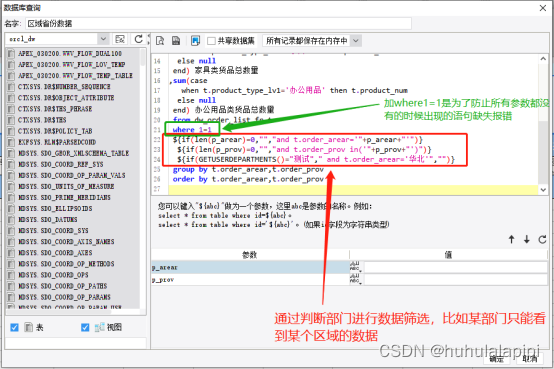Select MDSYS.SDO_COORD_AXIS_NAMES in table list
Viewport: 554px width, 369px height.
click(x=66, y=242)
